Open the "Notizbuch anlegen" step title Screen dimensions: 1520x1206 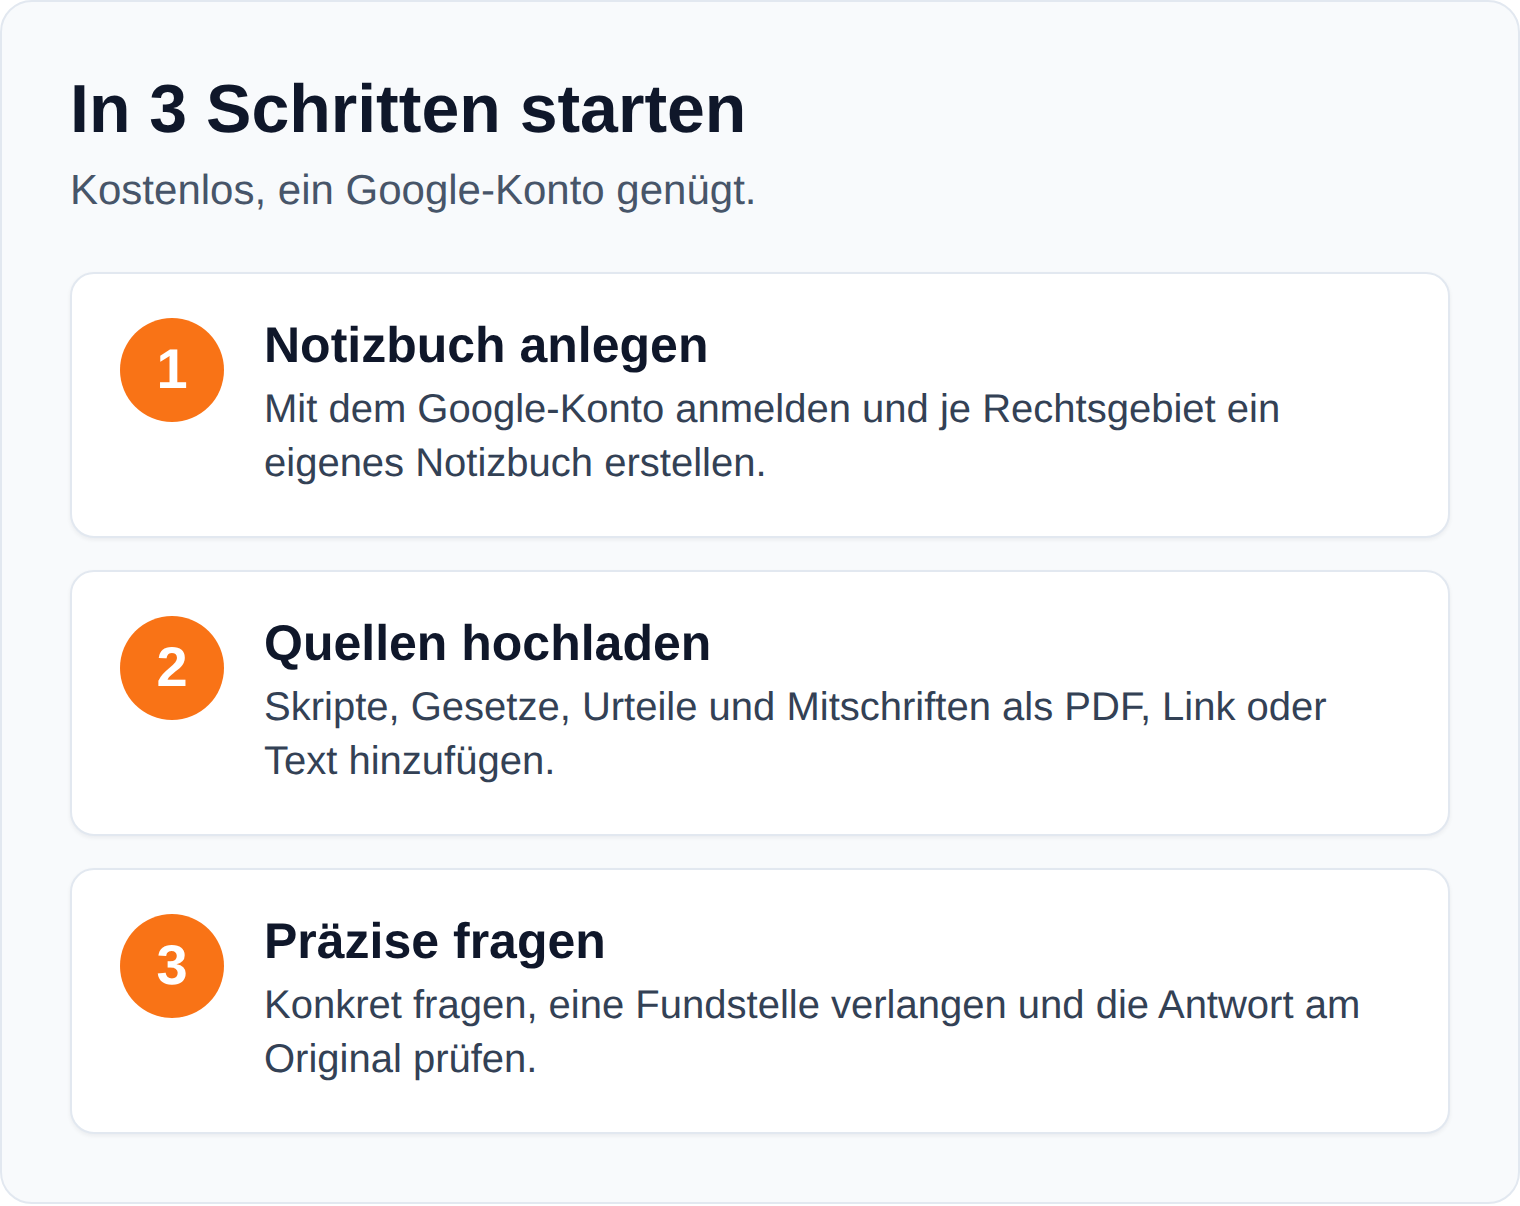tap(486, 346)
